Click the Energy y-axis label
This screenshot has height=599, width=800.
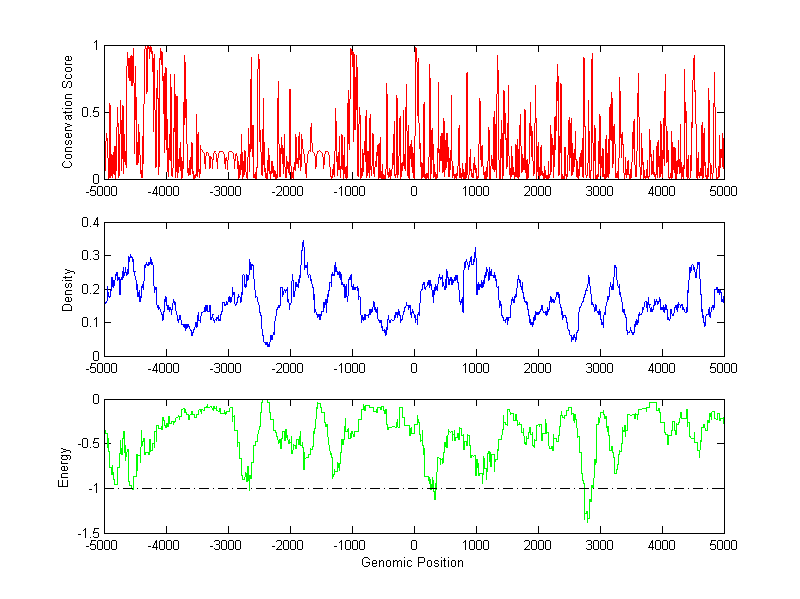click(64, 467)
